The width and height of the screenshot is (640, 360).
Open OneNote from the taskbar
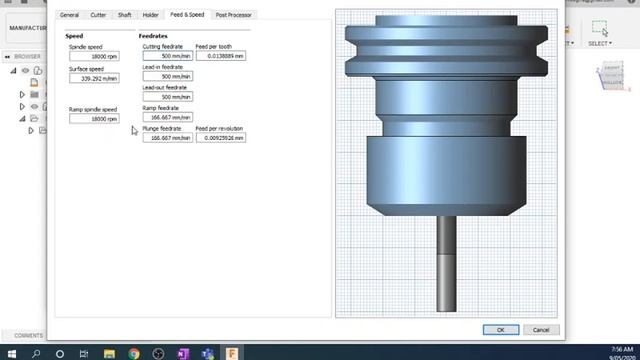point(183,353)
